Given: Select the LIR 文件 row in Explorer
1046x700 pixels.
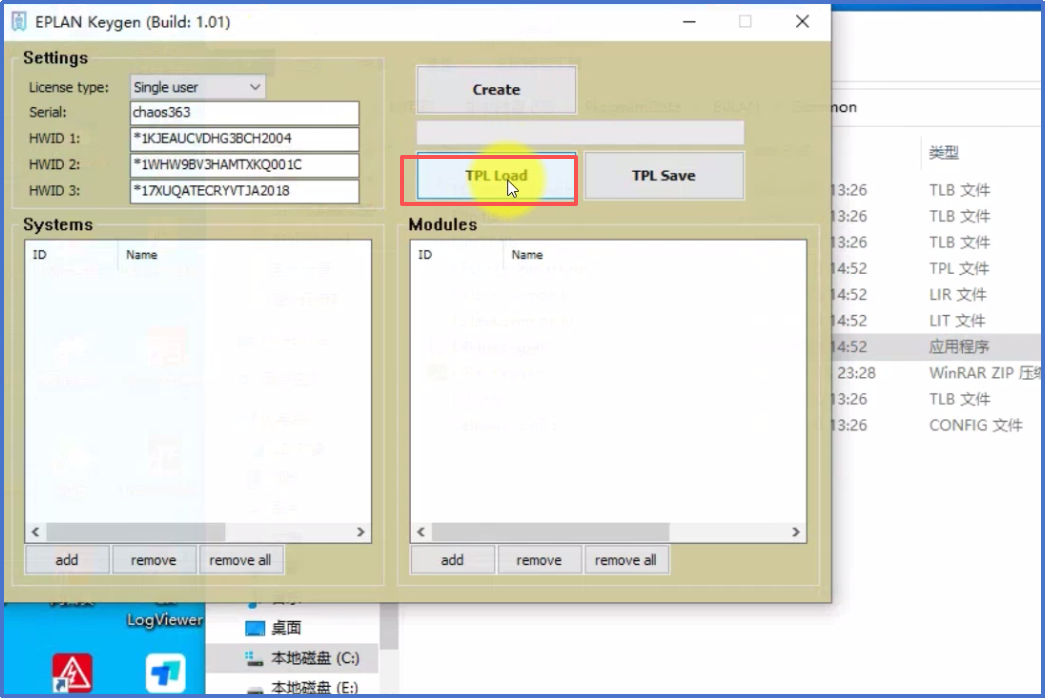Looking at the screenshot, I should pyautogui.click(x=937, y=295).
